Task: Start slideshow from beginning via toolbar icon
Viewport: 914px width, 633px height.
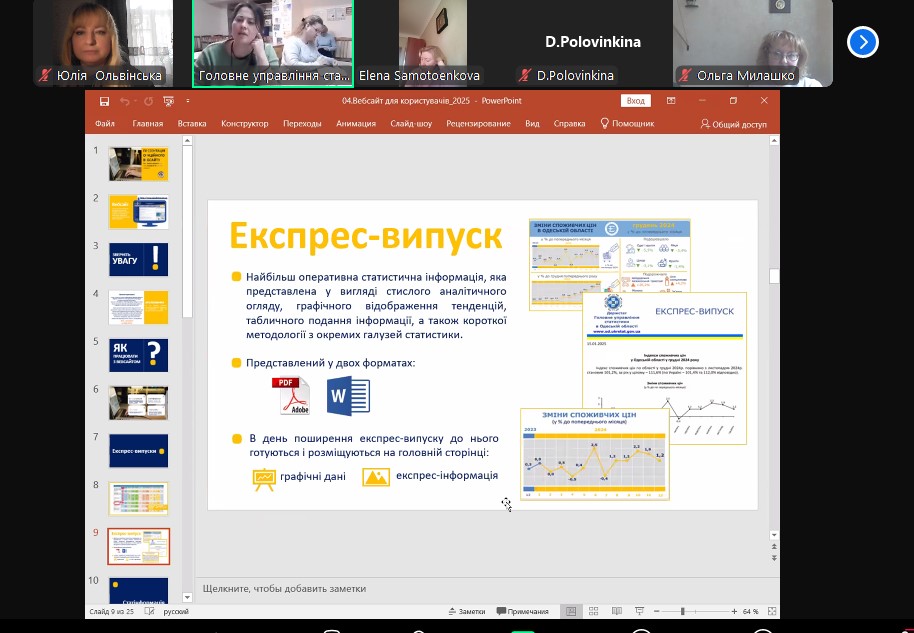Action: [167, 101]
